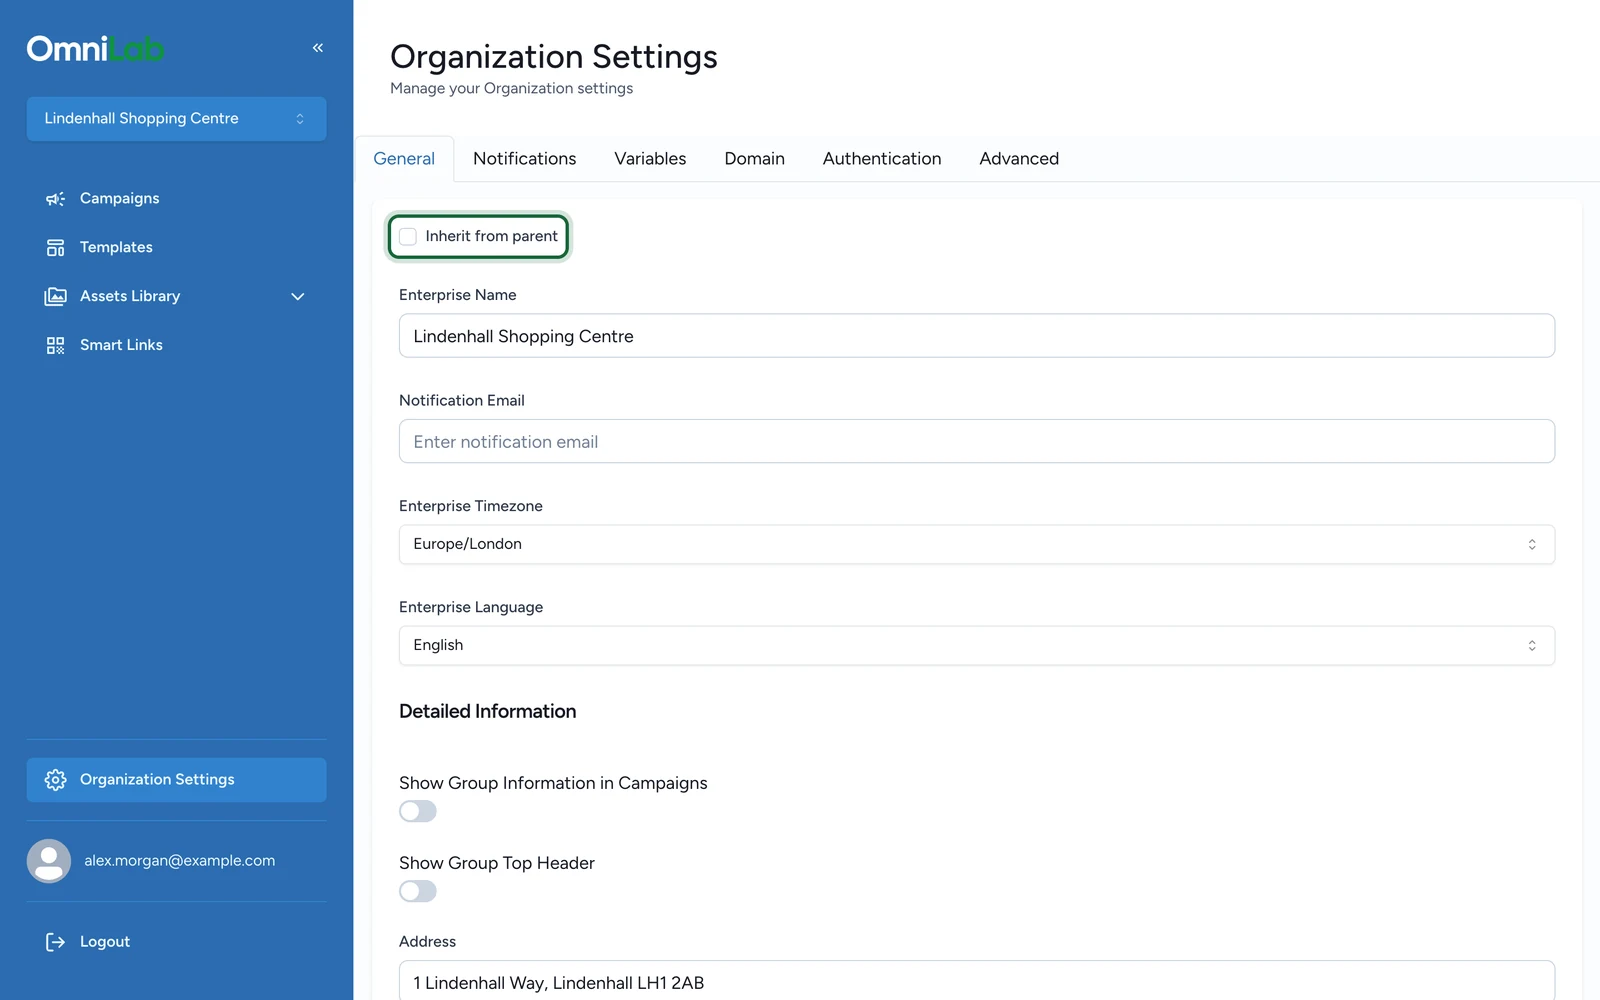1600x1000 pixels.
Task: Switch to the Notifications tab
Action: click(x=524, y=159)
